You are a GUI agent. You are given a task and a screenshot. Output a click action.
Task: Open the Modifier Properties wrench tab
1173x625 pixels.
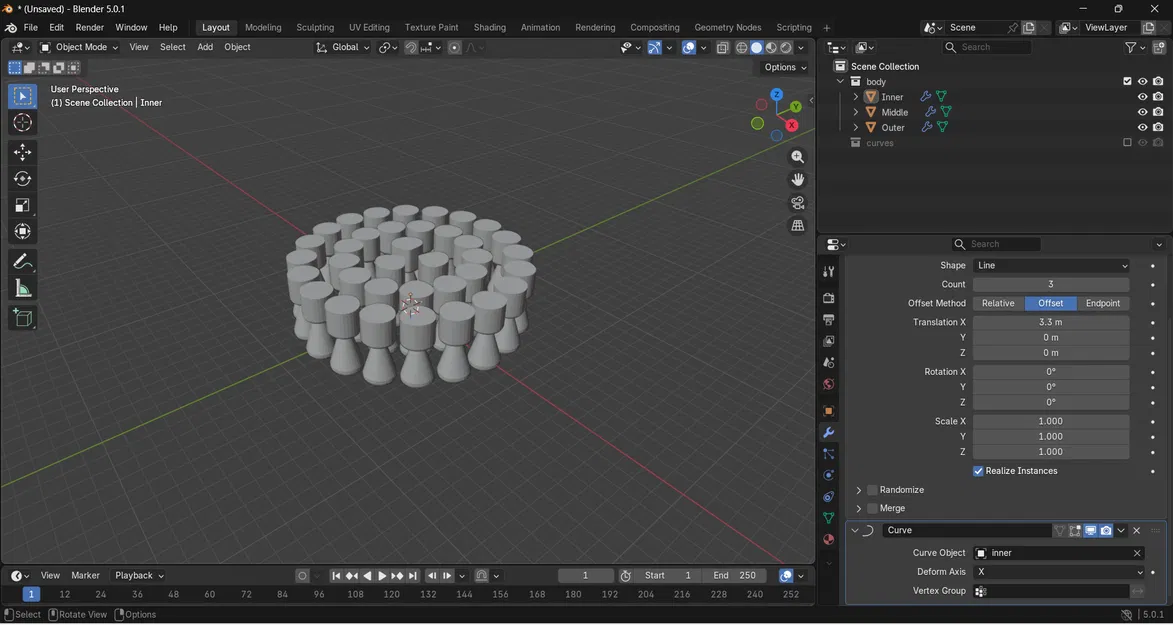pos(827,432)
